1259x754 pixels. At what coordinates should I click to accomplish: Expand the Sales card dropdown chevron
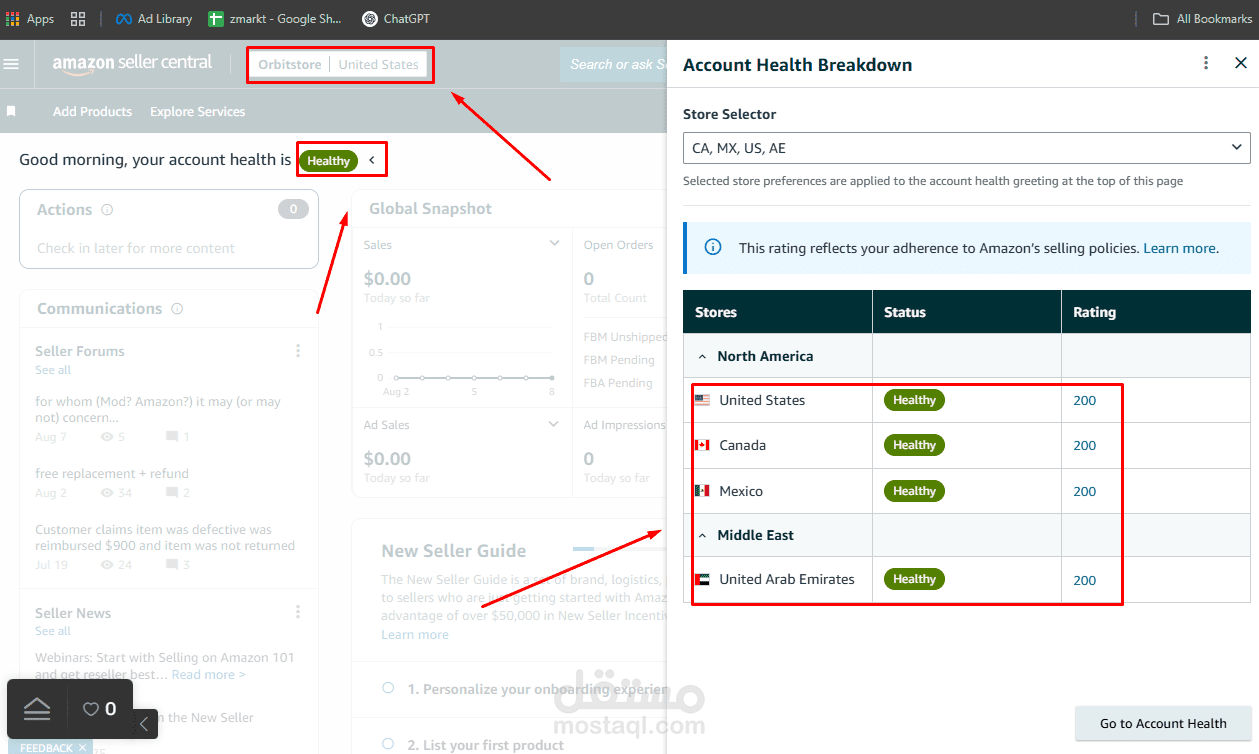click(554, 244)
